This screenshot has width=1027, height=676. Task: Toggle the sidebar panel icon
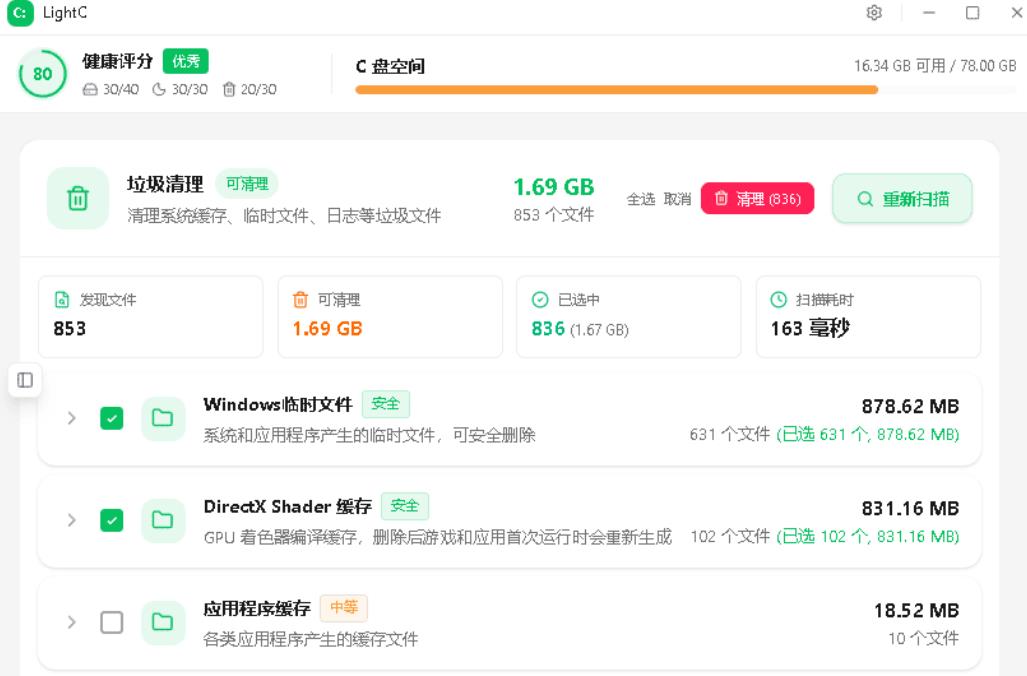(x=25, y=380)
